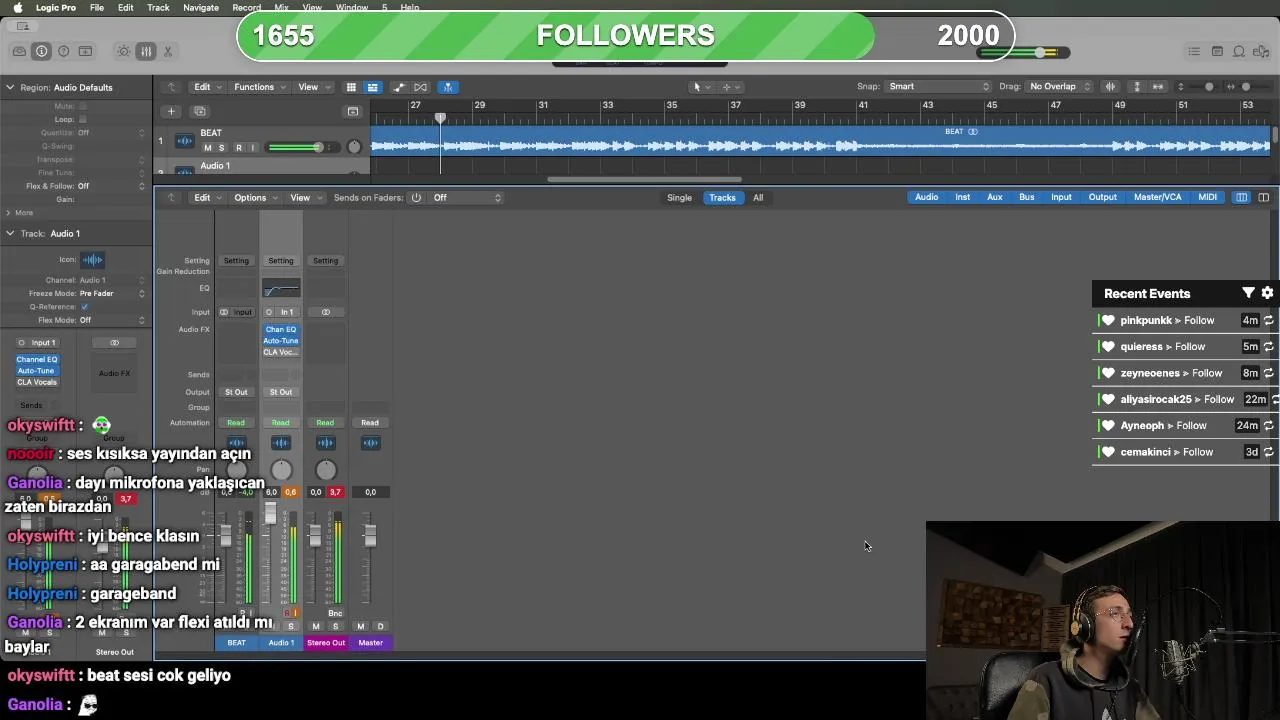Toggle Sends on Faders power button
Screen dimensions: 1280x720
click(x=416, y=198)
